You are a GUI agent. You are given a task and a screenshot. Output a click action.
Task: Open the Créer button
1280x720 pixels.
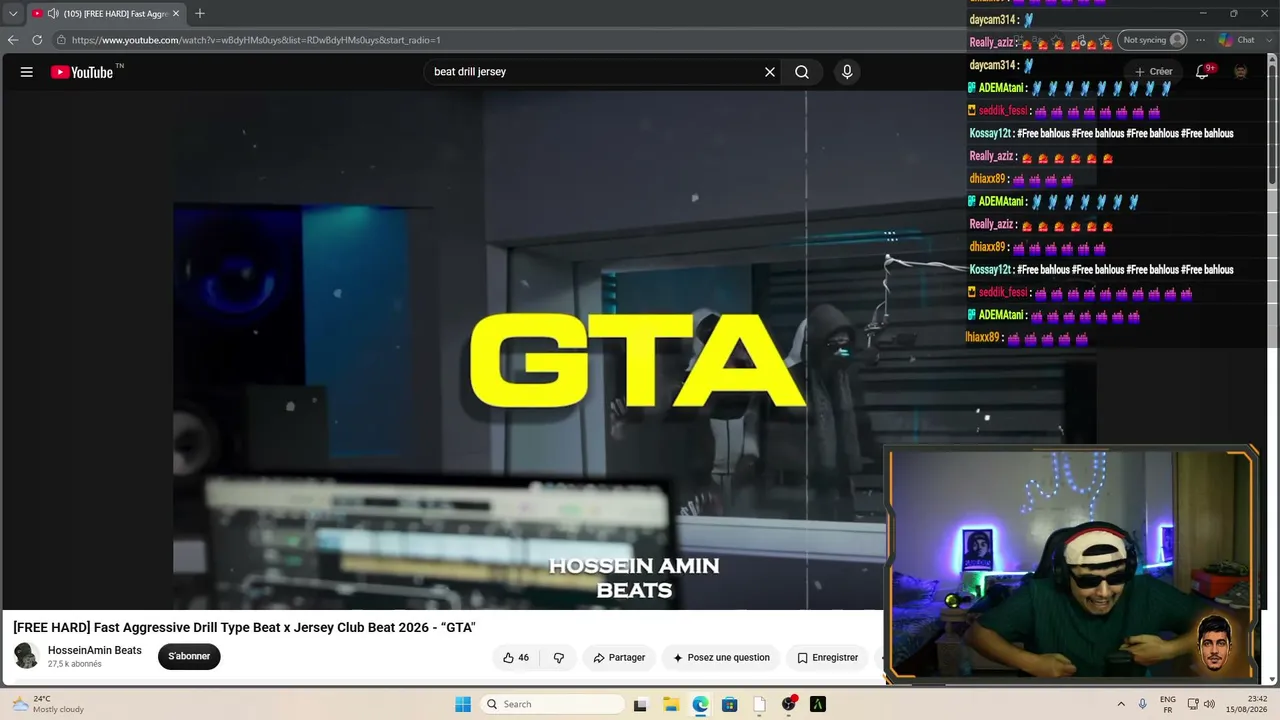point(1154,72)
